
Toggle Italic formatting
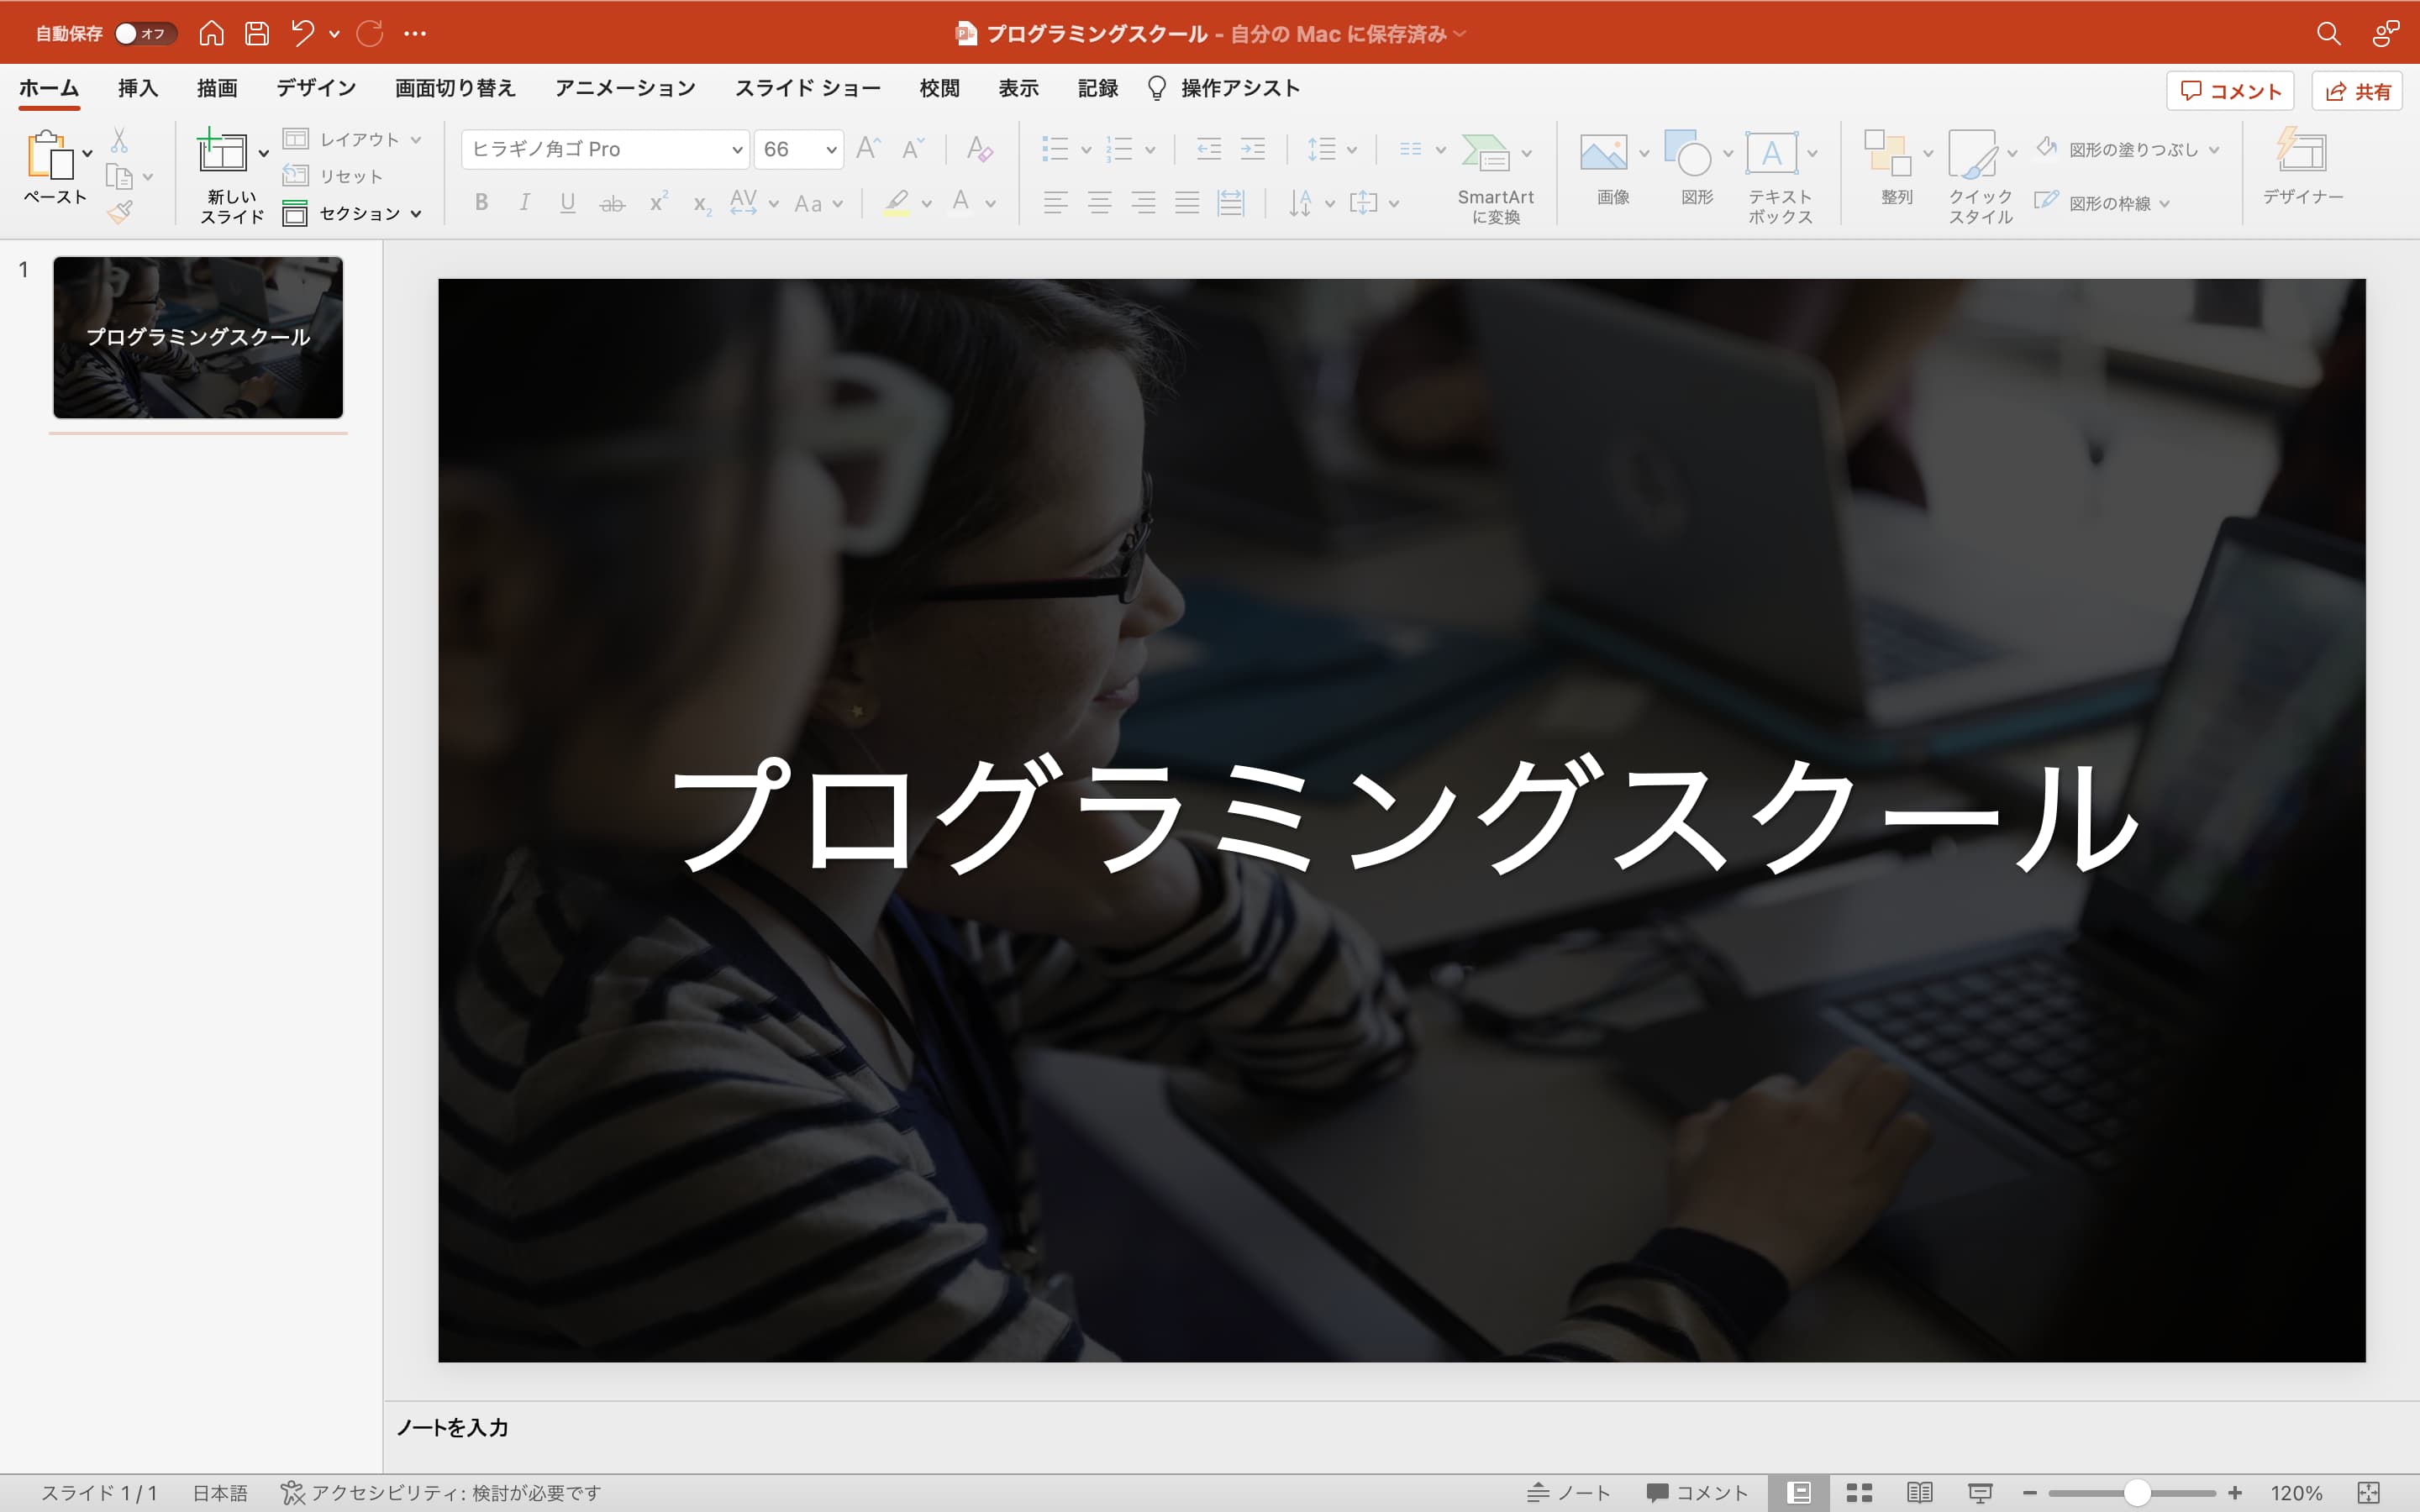(x=524, y=203)
